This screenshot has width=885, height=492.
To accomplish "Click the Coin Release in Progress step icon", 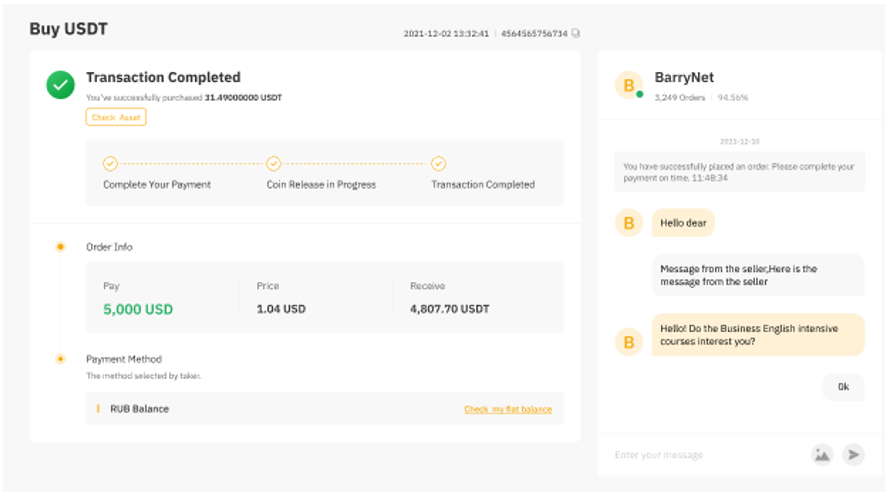I will pyautogui.click(x=273, y=163).
